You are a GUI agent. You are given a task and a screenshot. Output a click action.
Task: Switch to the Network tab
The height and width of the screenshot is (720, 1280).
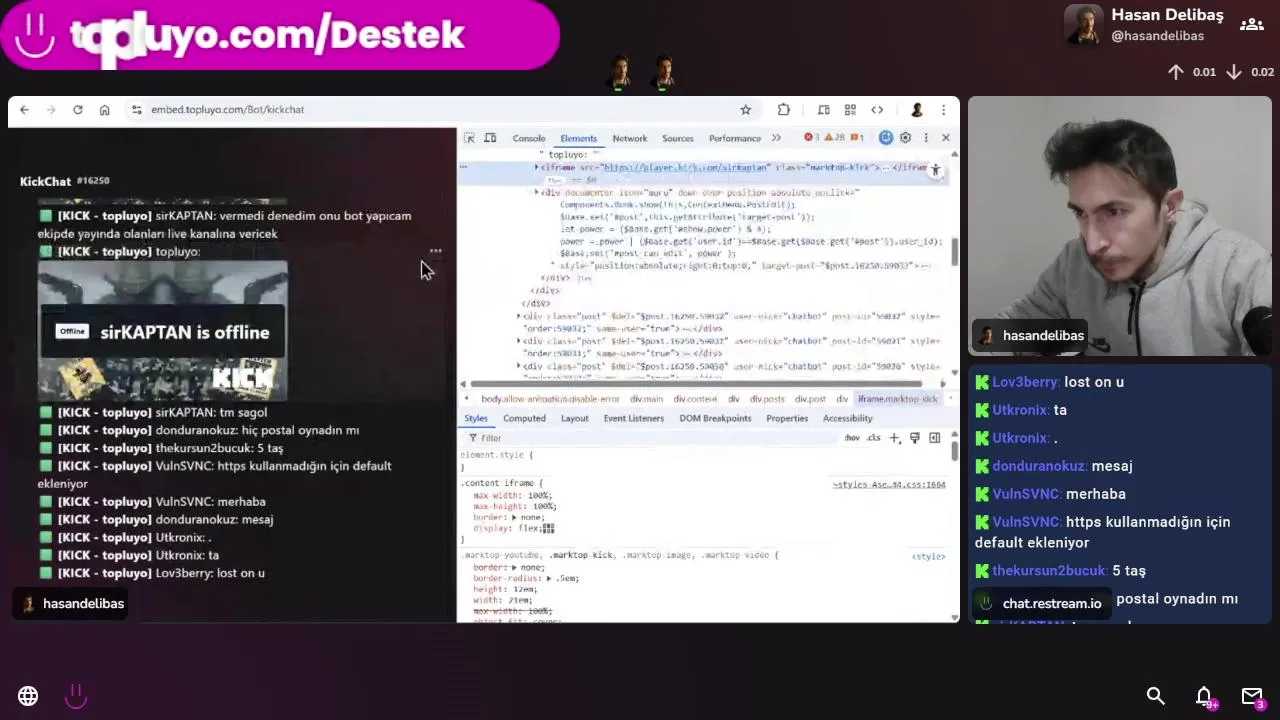point(630,139)
